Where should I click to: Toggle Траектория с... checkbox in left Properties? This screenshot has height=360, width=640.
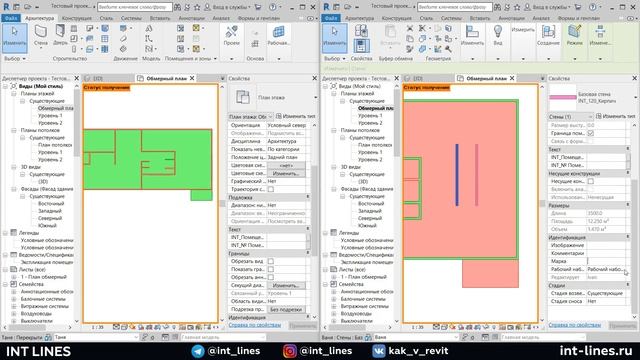(271, 189)
